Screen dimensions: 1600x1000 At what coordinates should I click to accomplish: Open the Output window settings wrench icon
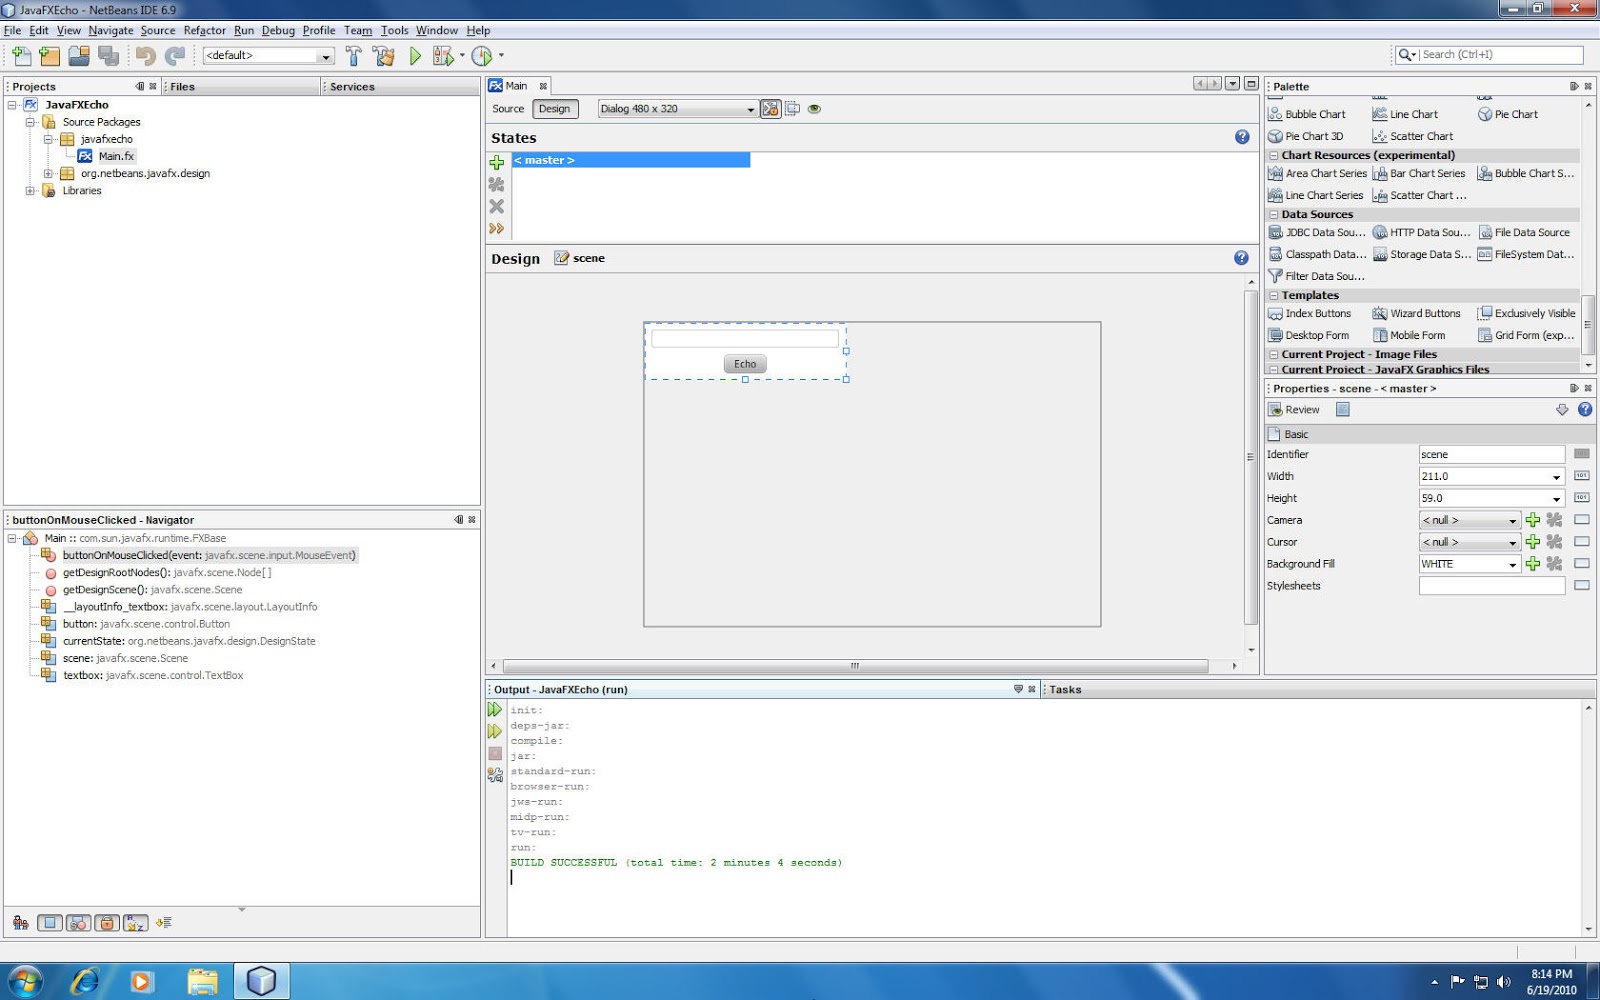click(x=495, y=774)
